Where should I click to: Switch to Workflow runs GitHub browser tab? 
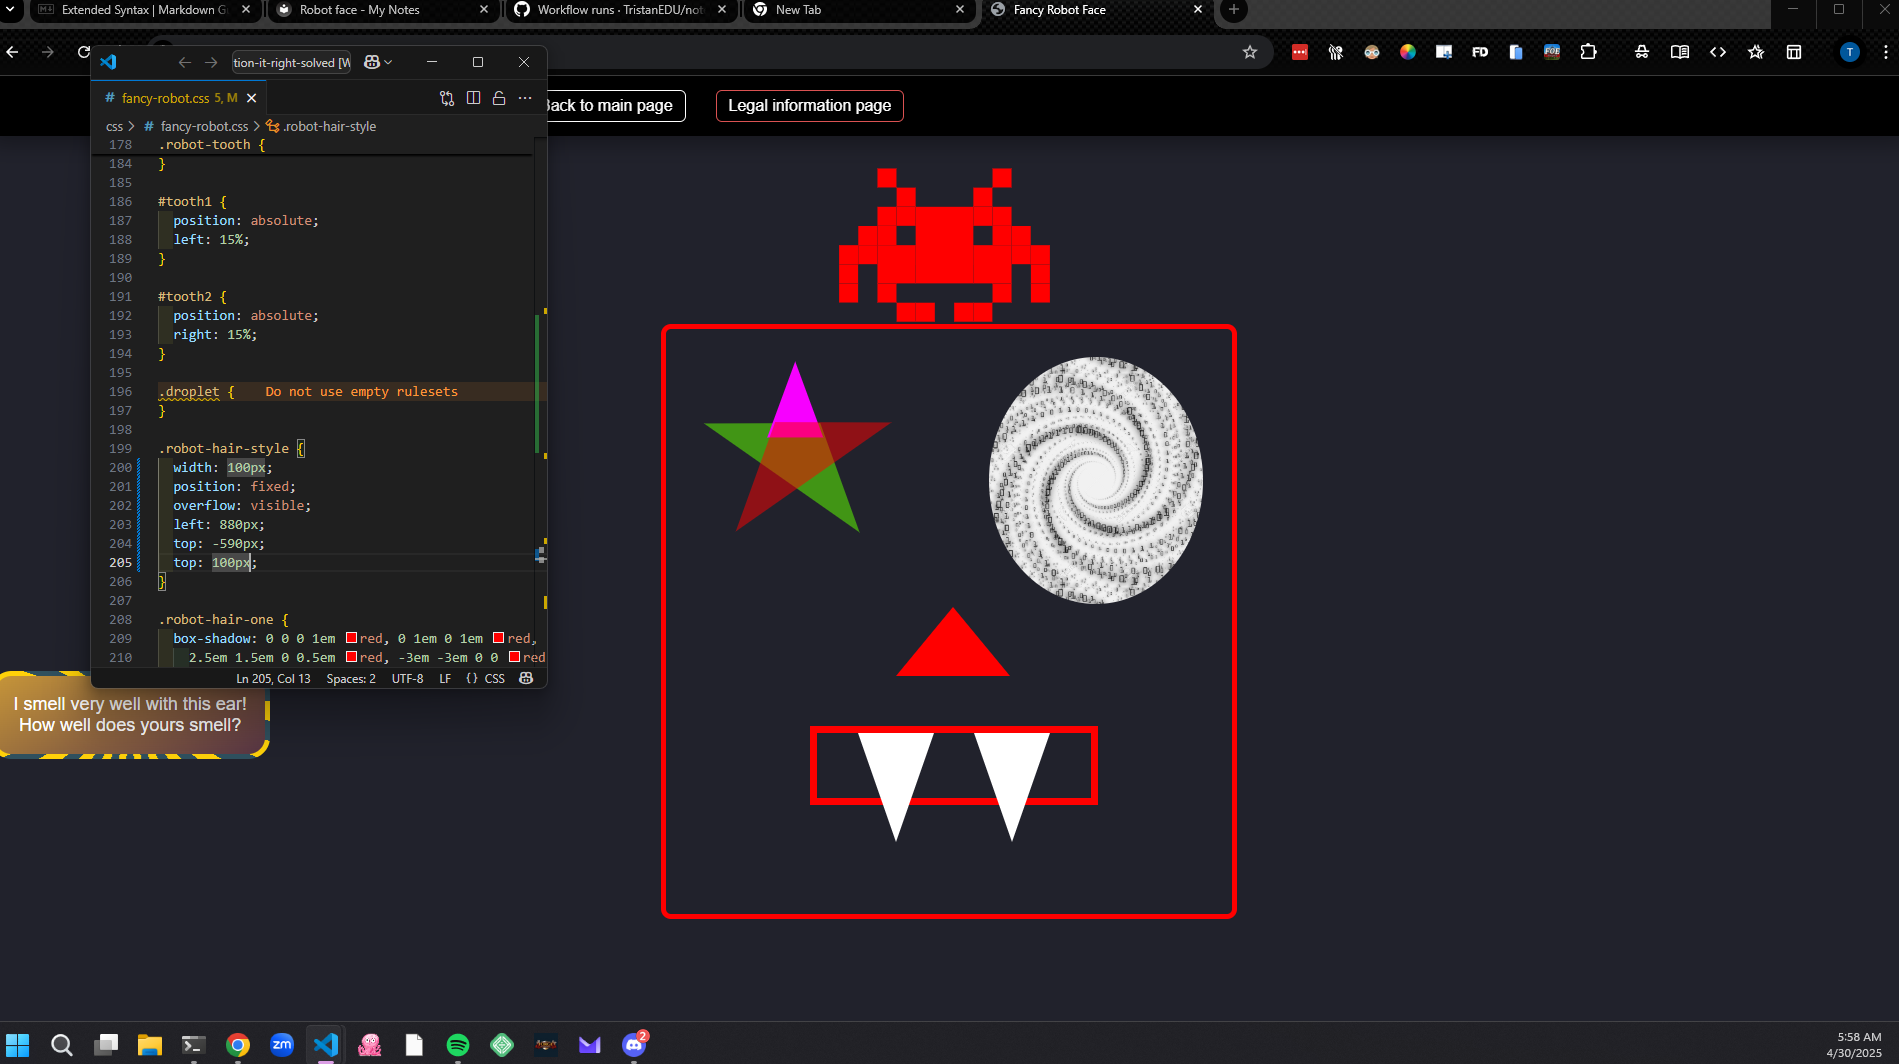(x=620, y=10)
